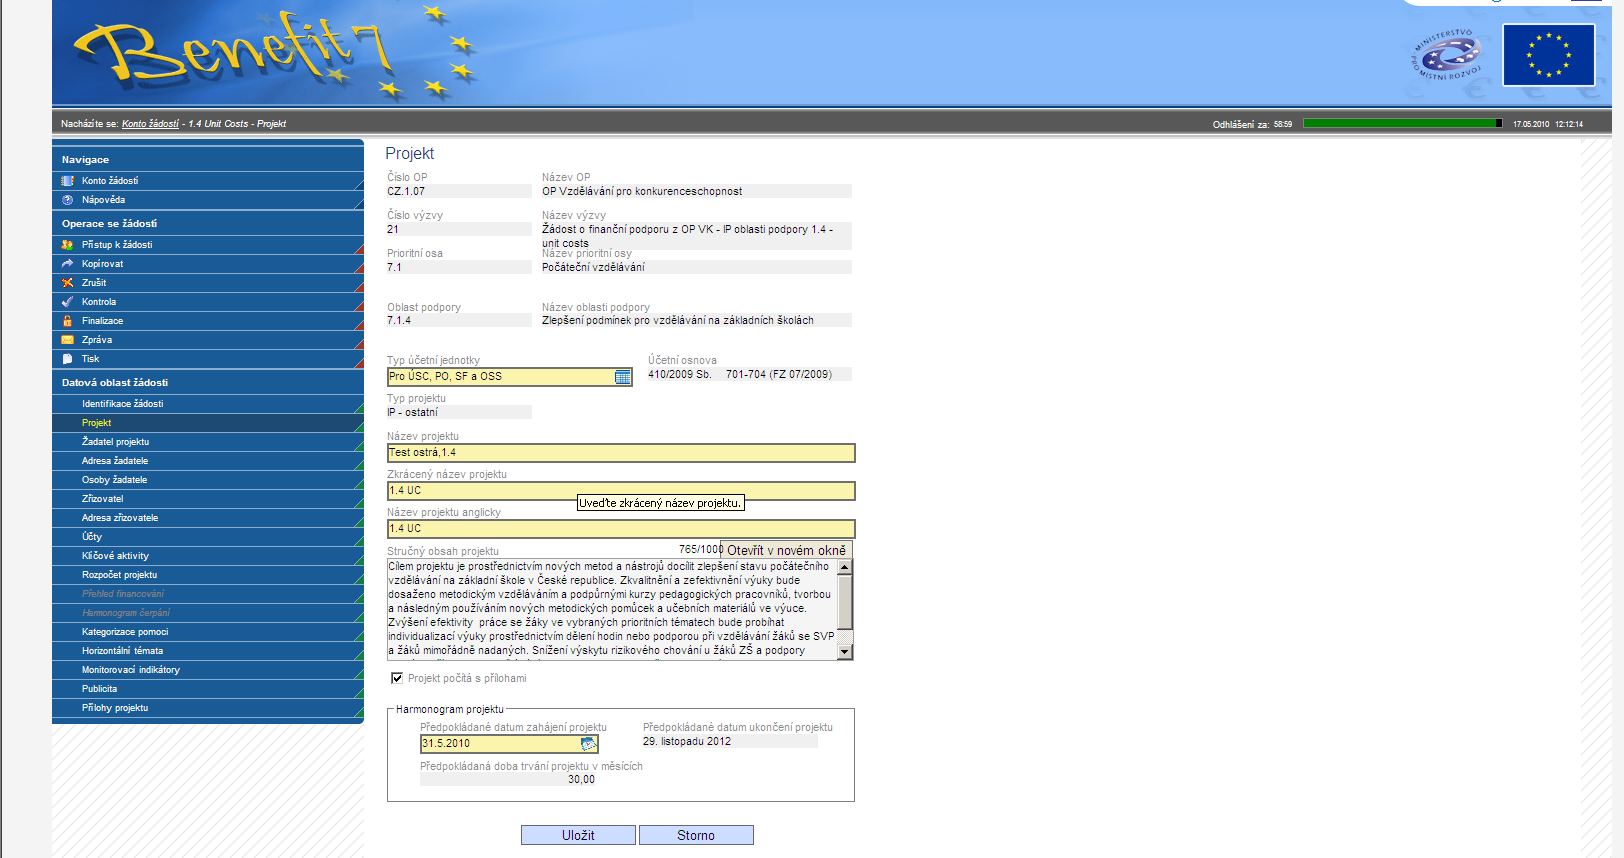Follow the Konto žádostí breadcrumb link

tap(150, 124)
